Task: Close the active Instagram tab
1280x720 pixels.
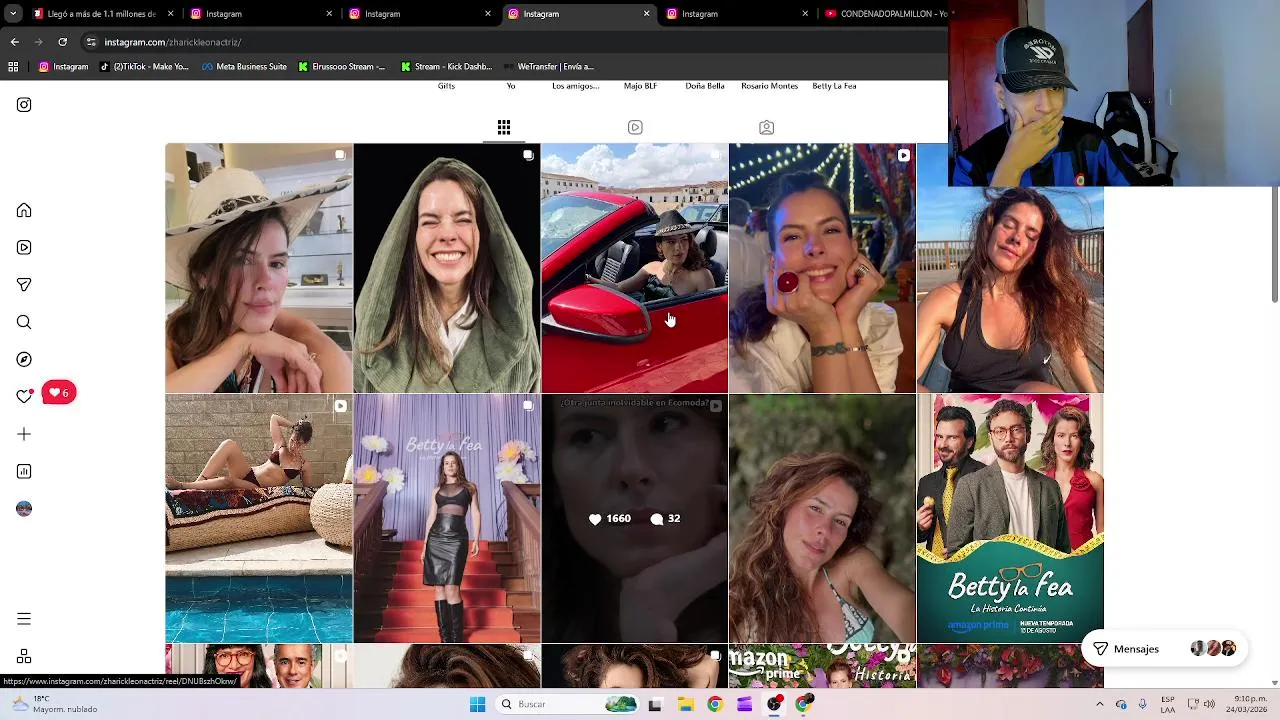Action: click(x=646, y=14)
